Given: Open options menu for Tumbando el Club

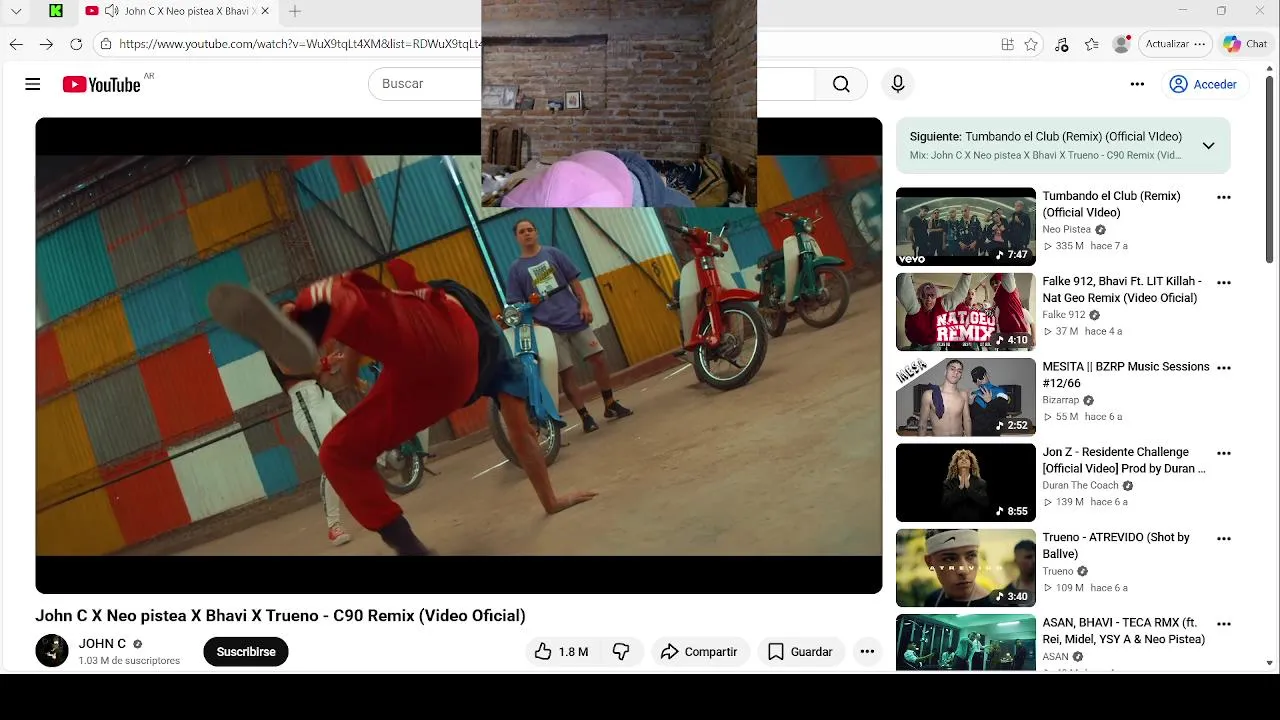Looking at the screenshot, I should tap(1223, 197).
